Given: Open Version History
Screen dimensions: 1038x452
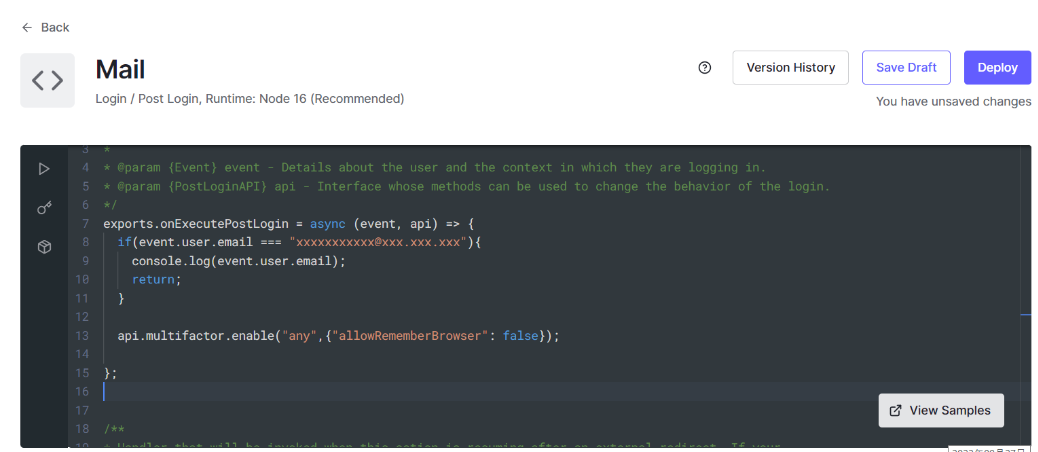Looking at the screenshot, I should click(790, 68).
